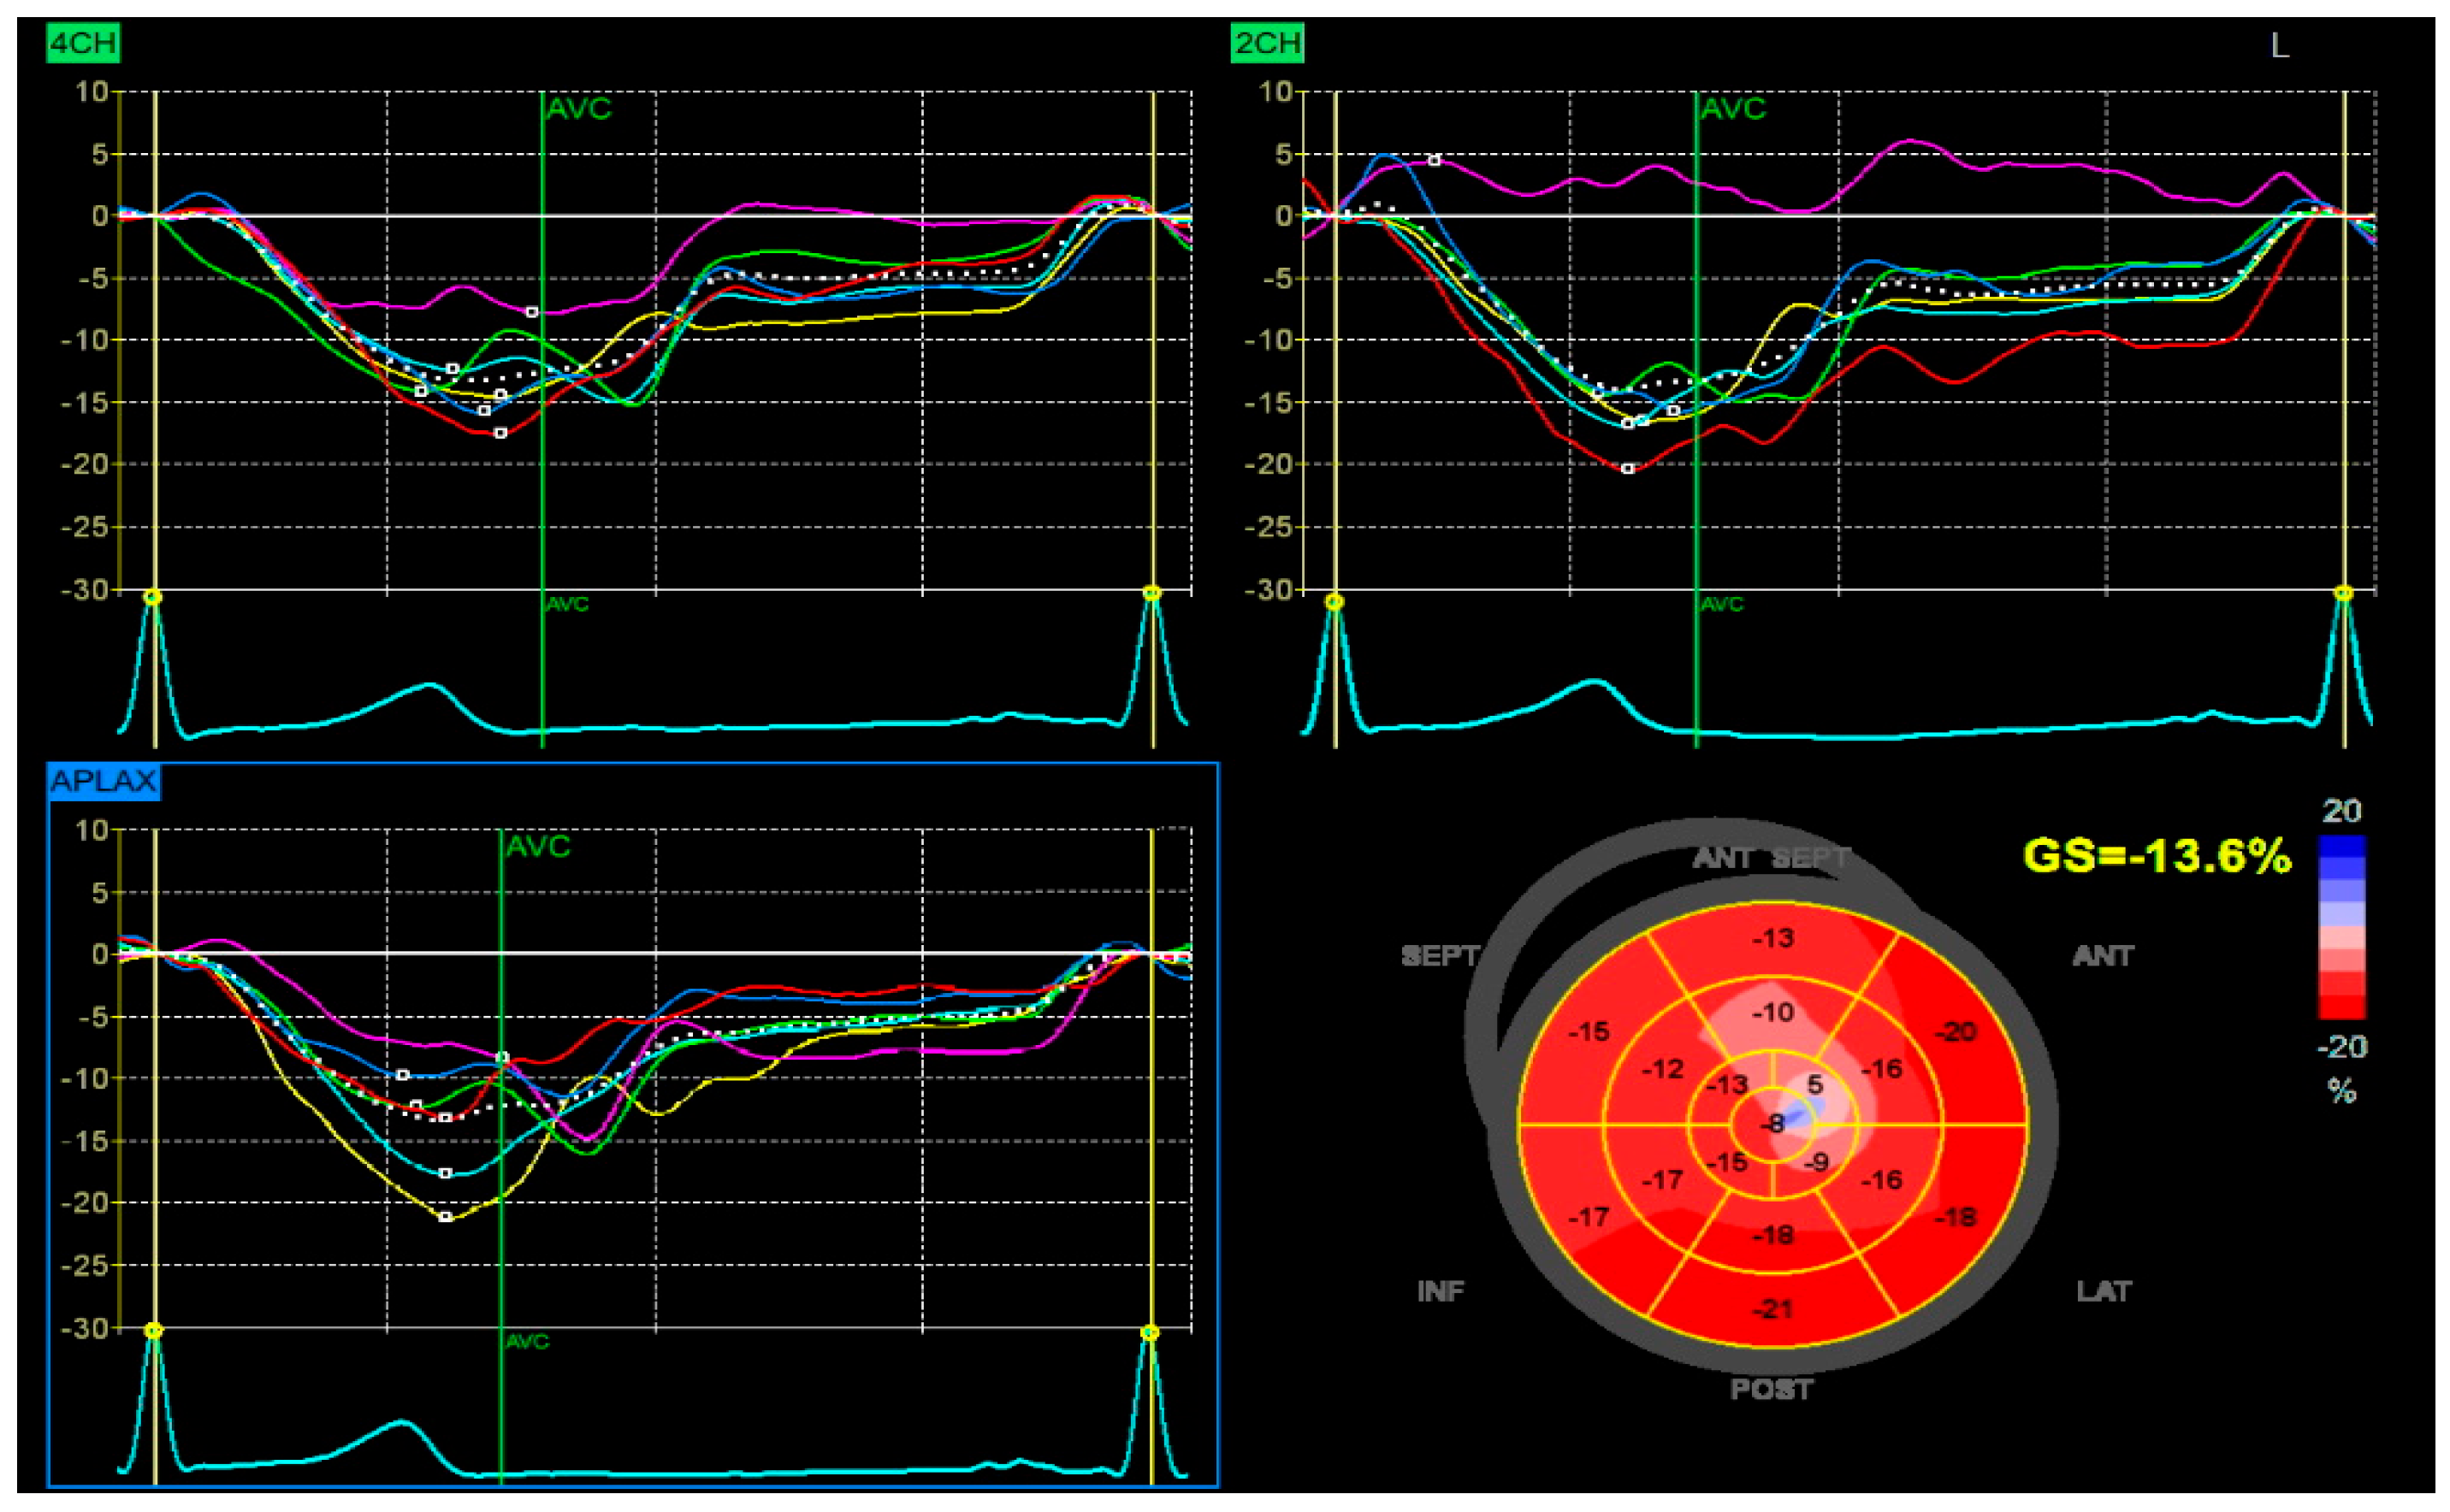Switch to the APLAX view label
2450x1512 pixels.
coord(103,781)
